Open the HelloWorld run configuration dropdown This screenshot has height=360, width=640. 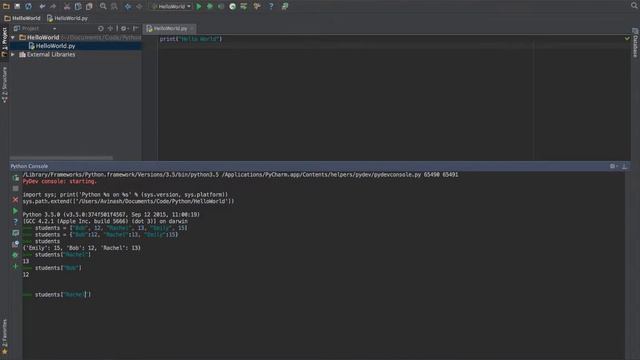point(171,6)
